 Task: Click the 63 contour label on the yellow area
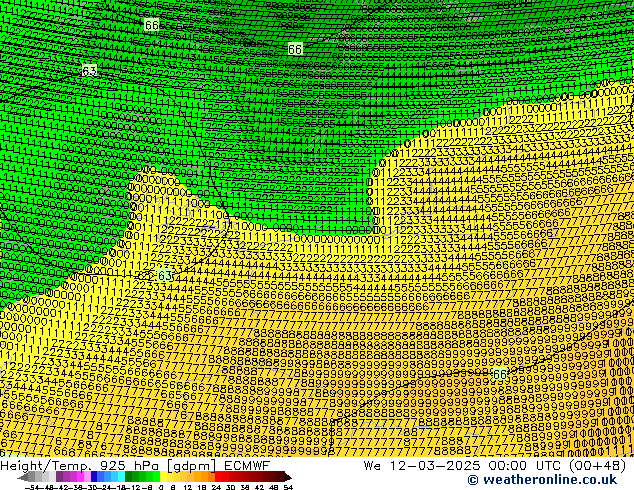[164, 276]
